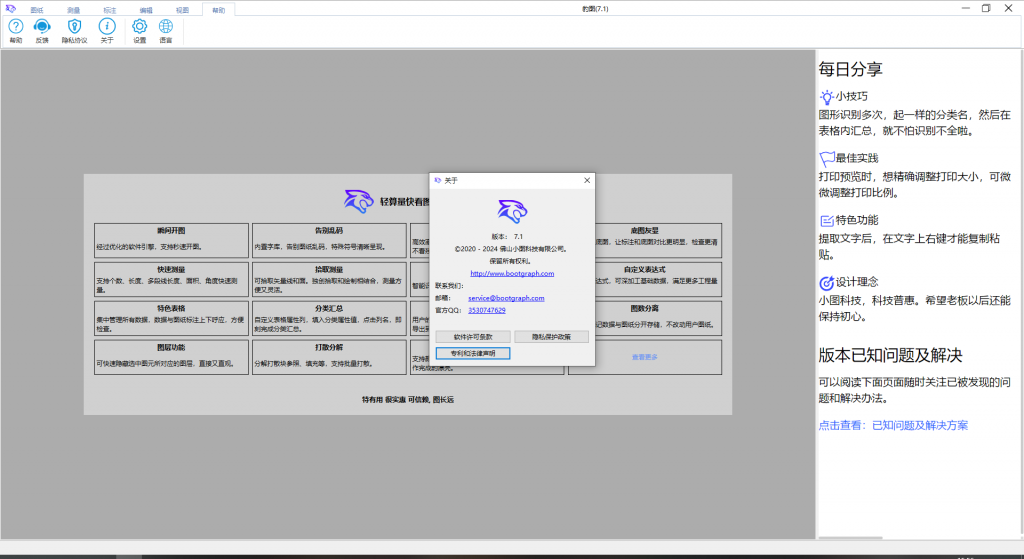The height and width of the screenshot is (559, 1024).
Task: Open 设置 gear icon
Action: [140, 27]
